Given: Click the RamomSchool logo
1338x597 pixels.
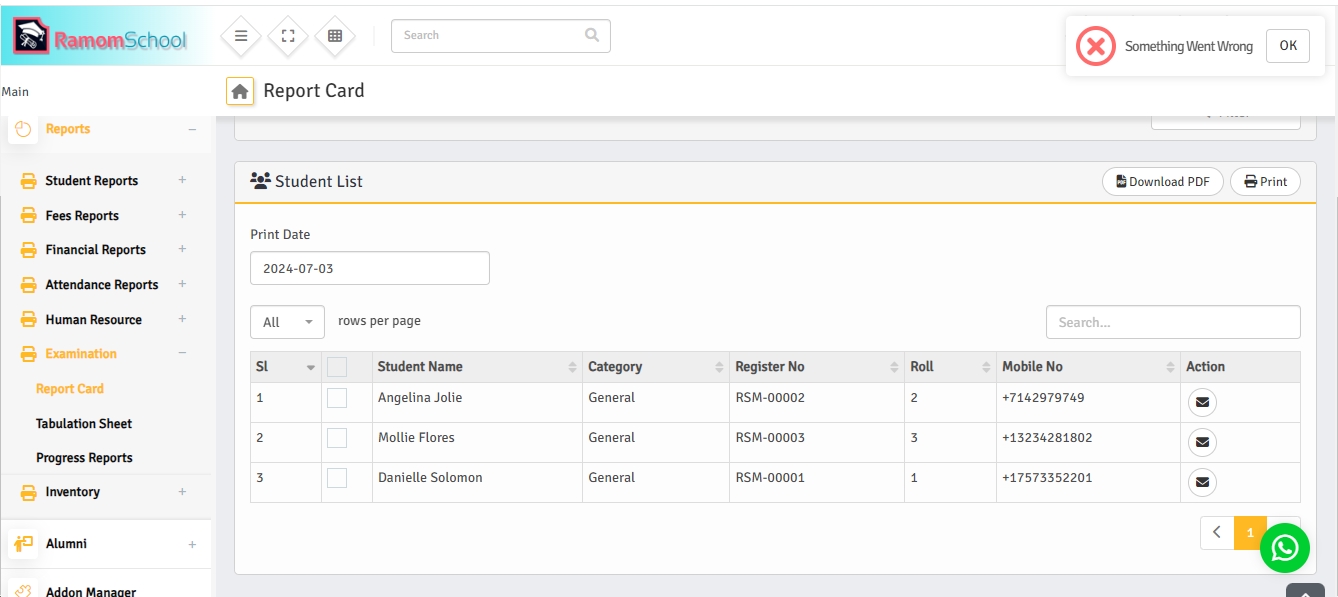Looking at the screenshot, I should 100,36.
